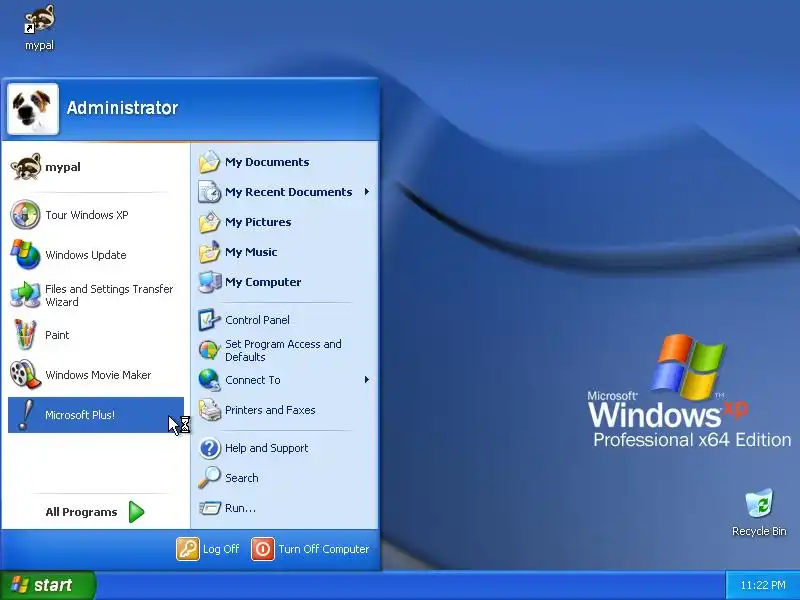Choose the Tour Windows XP label
The image size is (800, 600).
click(x=87, y=215)
